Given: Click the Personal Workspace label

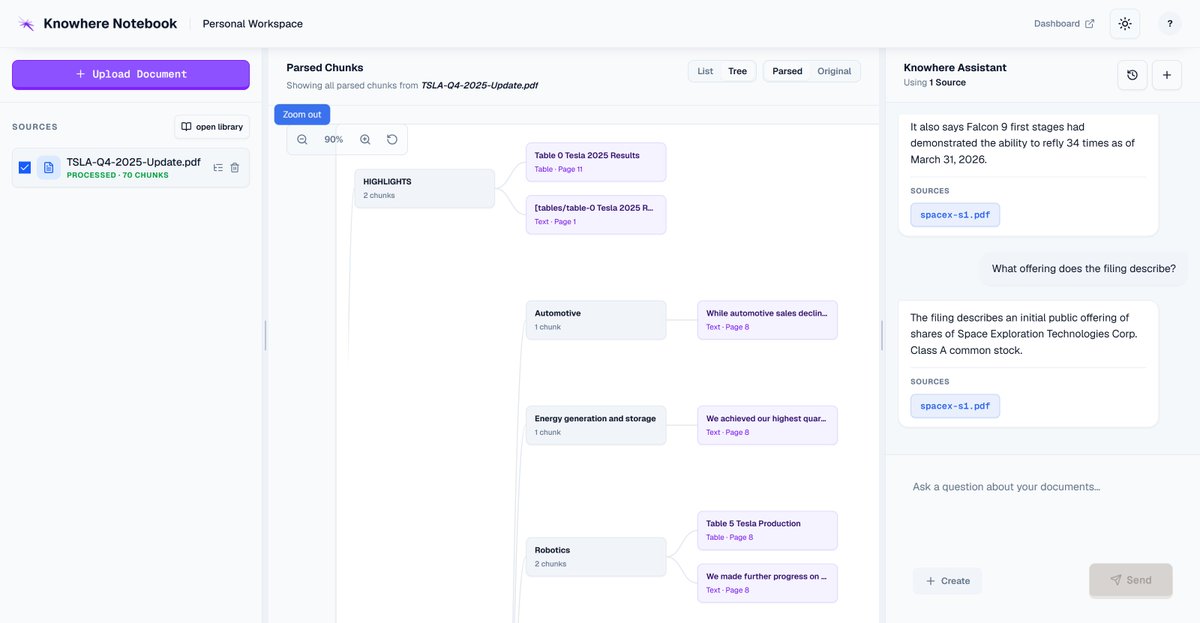Looking at the screenshot, I should point(253,24).
